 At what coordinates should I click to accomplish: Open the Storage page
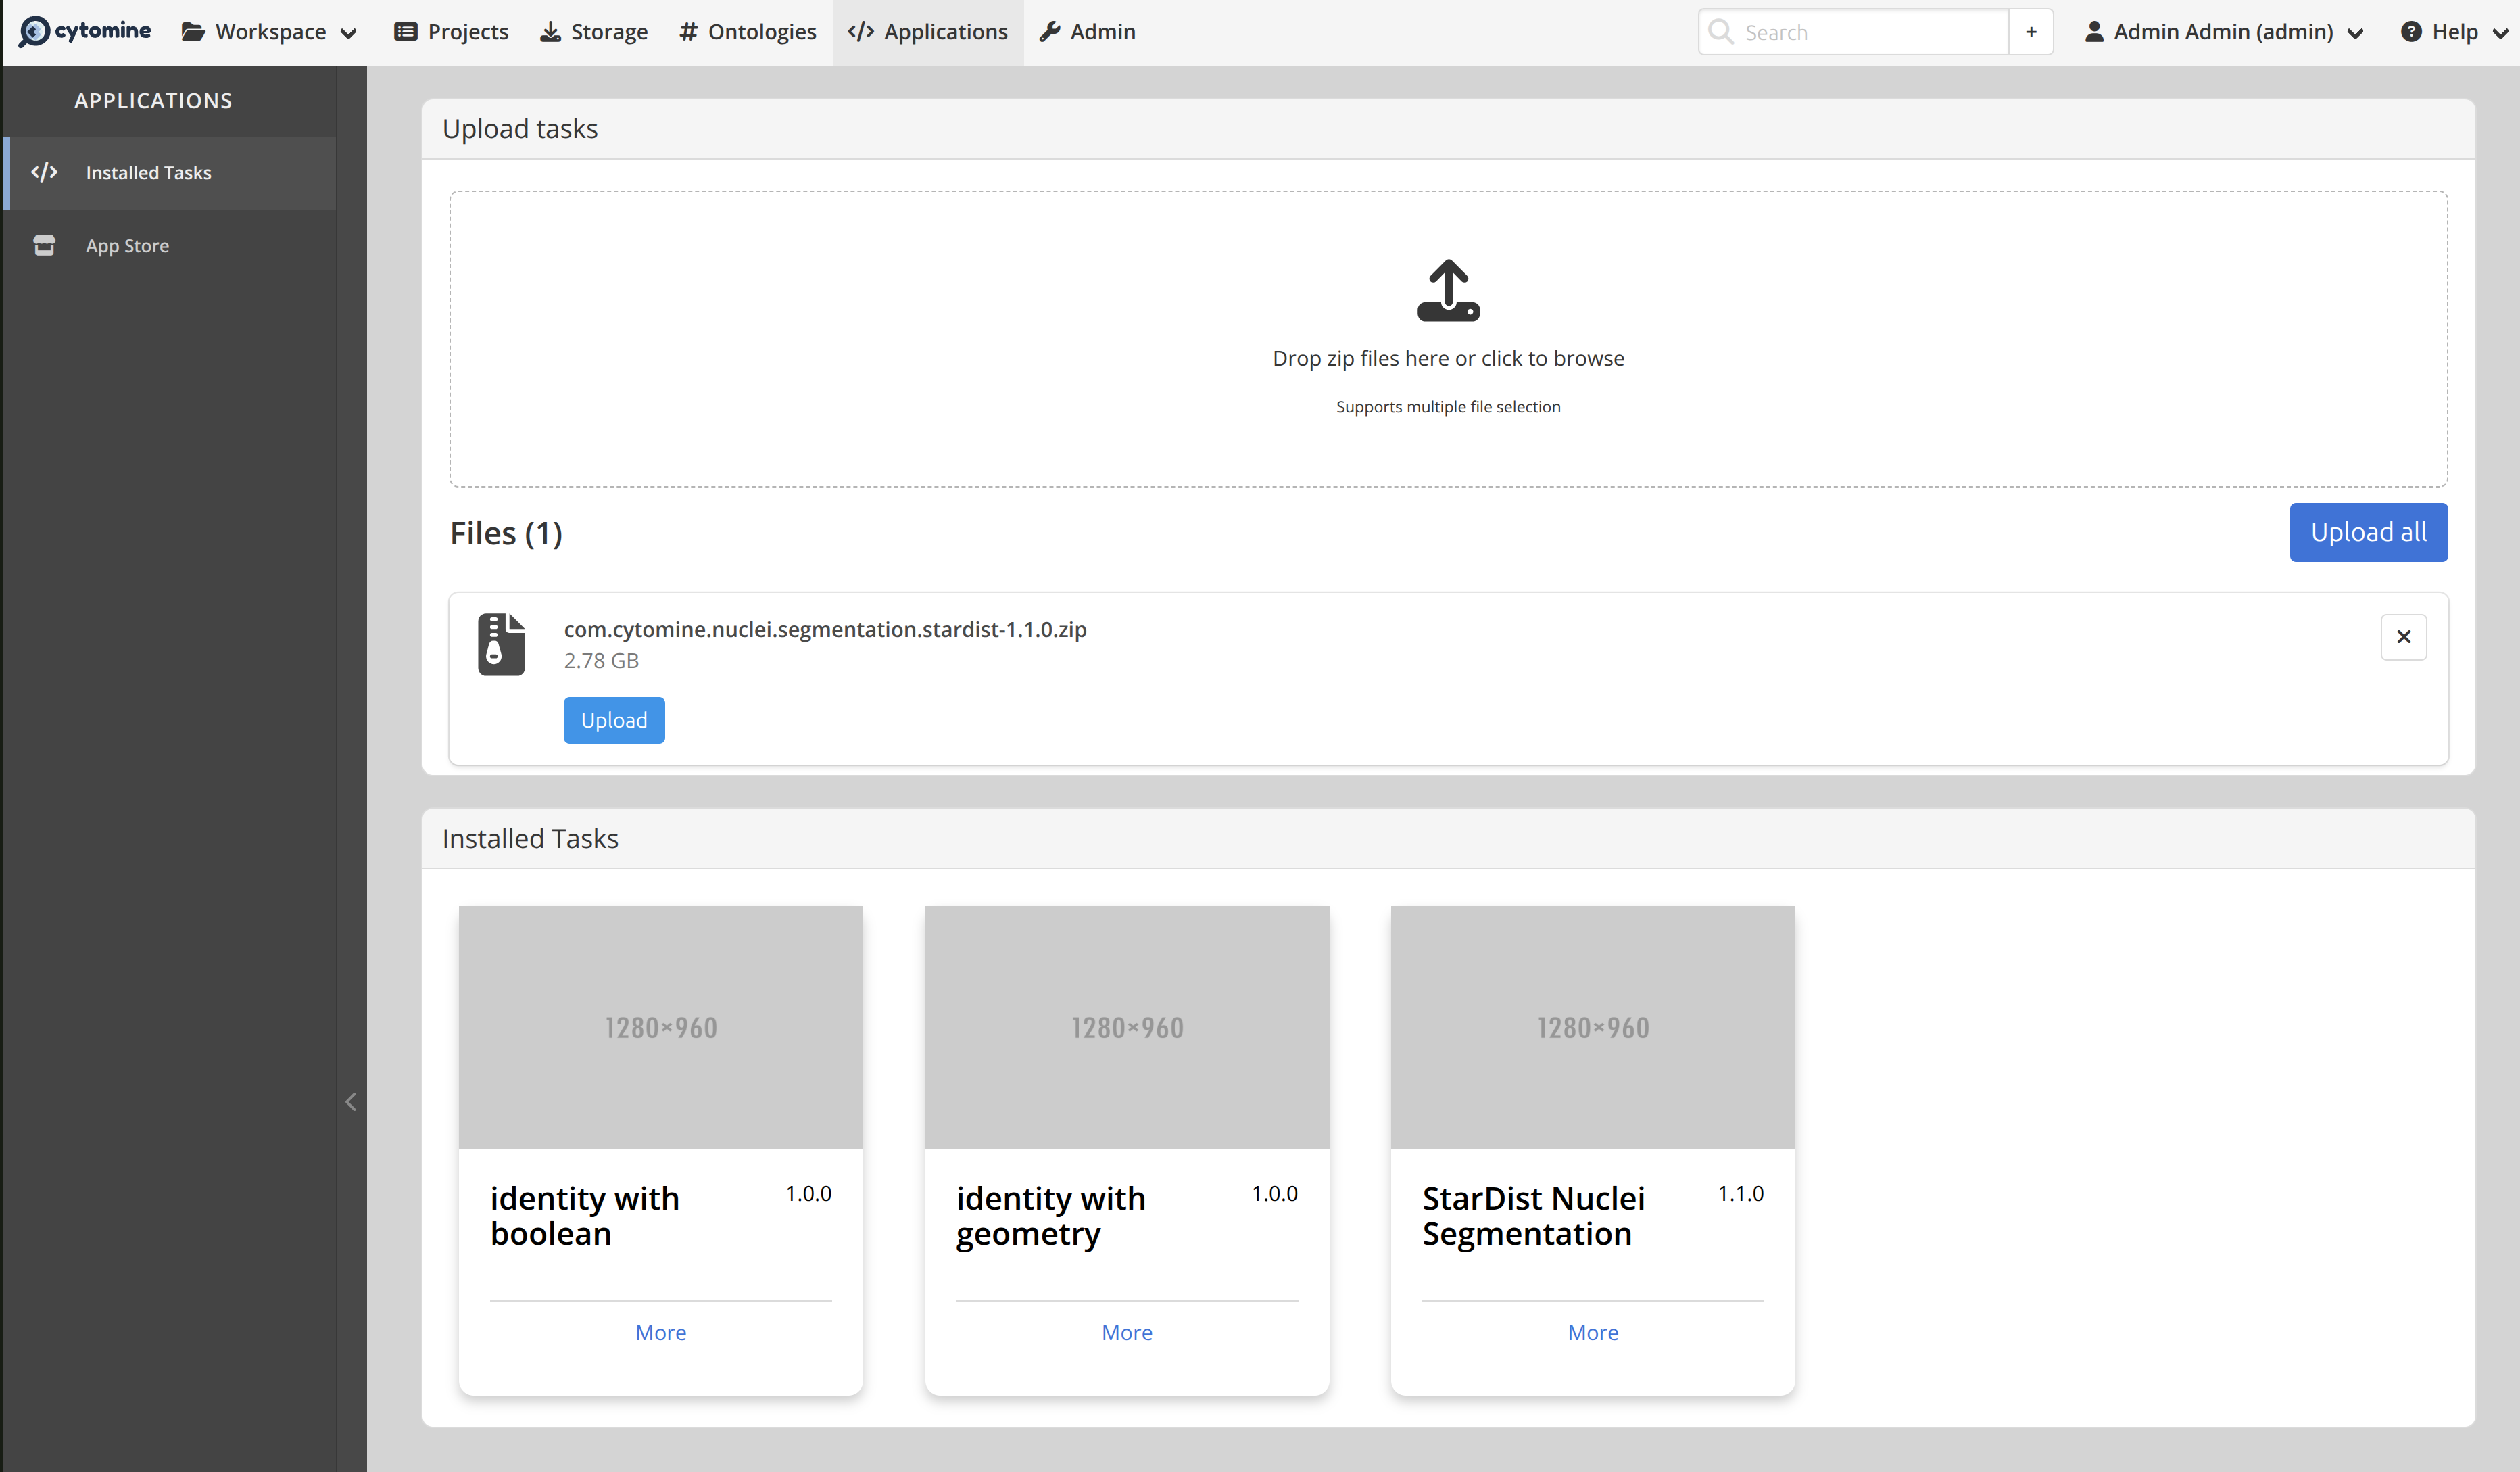[594, 32]
